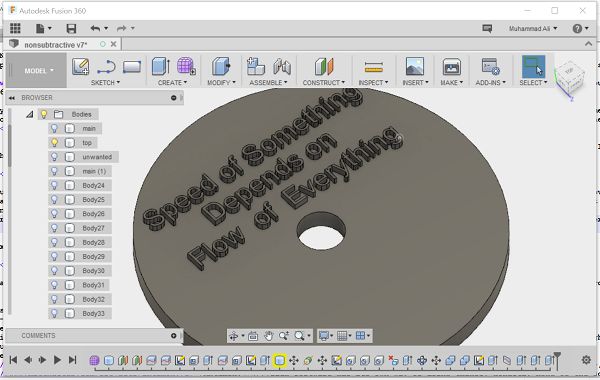Open the data panel grid icon
Viewport: 600px width, 380px height.
tap(15, 28)
